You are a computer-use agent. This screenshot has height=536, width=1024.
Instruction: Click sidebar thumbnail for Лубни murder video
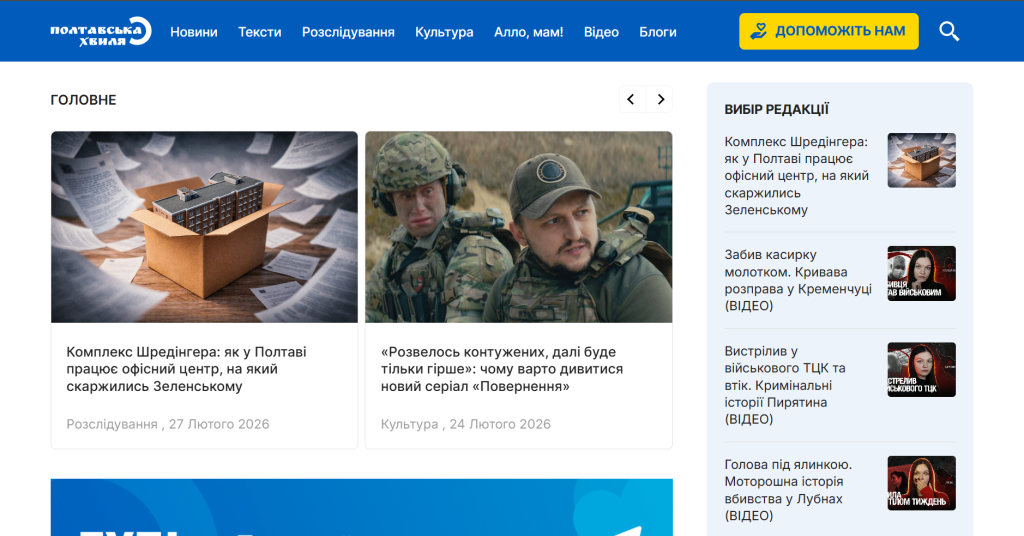[x=921, y=483]
